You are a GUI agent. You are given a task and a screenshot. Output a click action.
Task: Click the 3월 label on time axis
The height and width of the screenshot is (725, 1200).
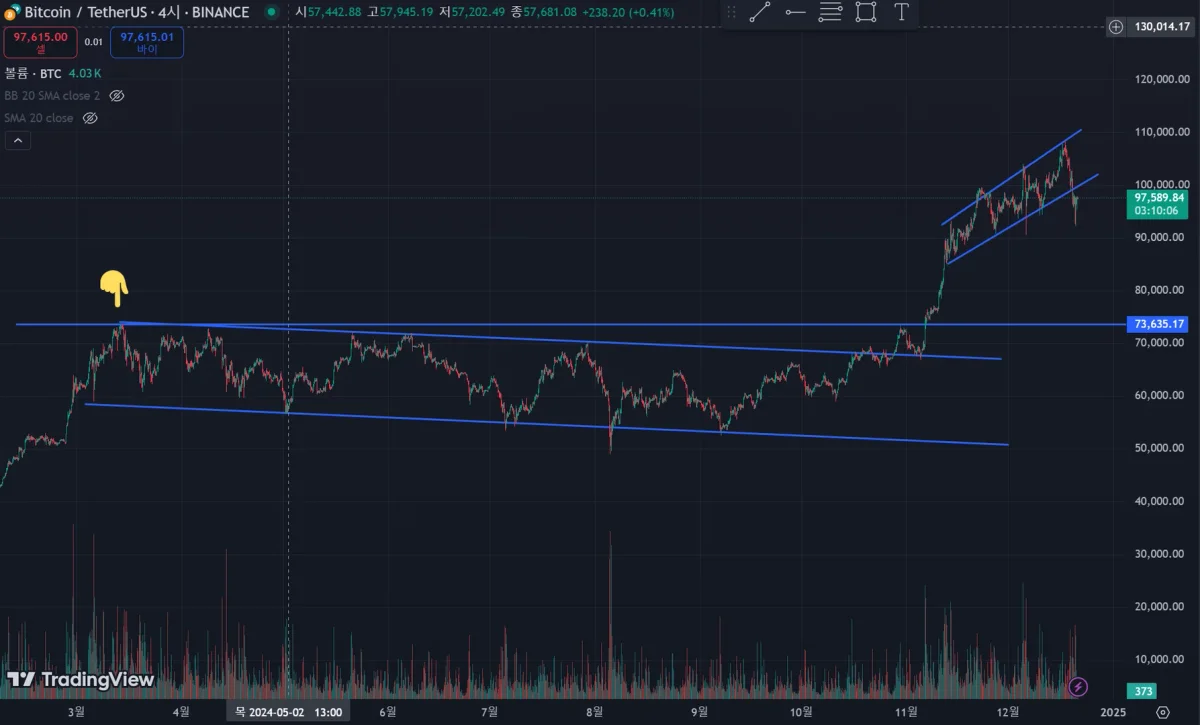coord(76,712)
